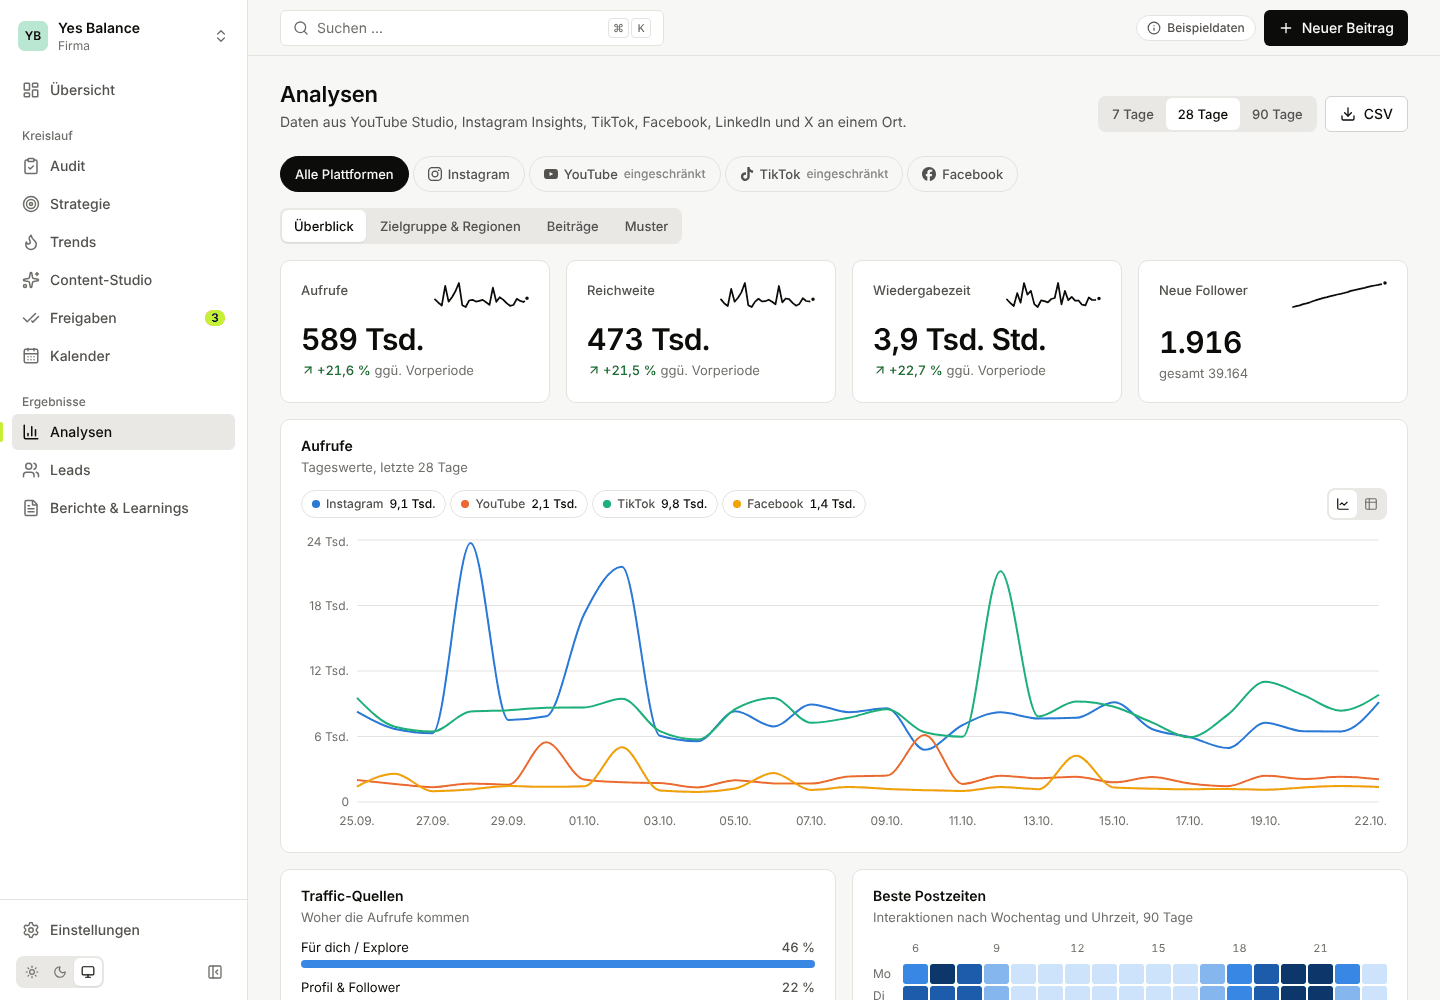Click the Einstellungen gear icon
The width and height of the screenshot is (1440, 1000).
coord(31,930)
